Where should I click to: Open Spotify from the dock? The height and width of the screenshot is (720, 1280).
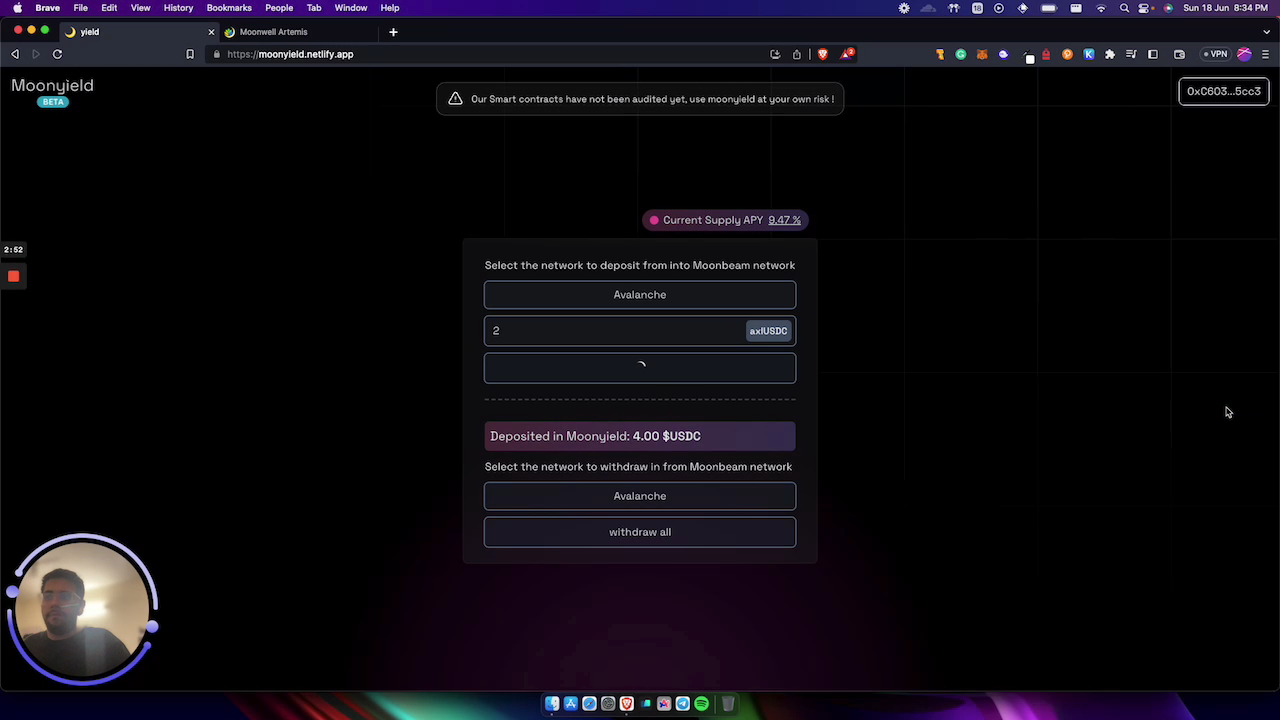tap(701, 704)
